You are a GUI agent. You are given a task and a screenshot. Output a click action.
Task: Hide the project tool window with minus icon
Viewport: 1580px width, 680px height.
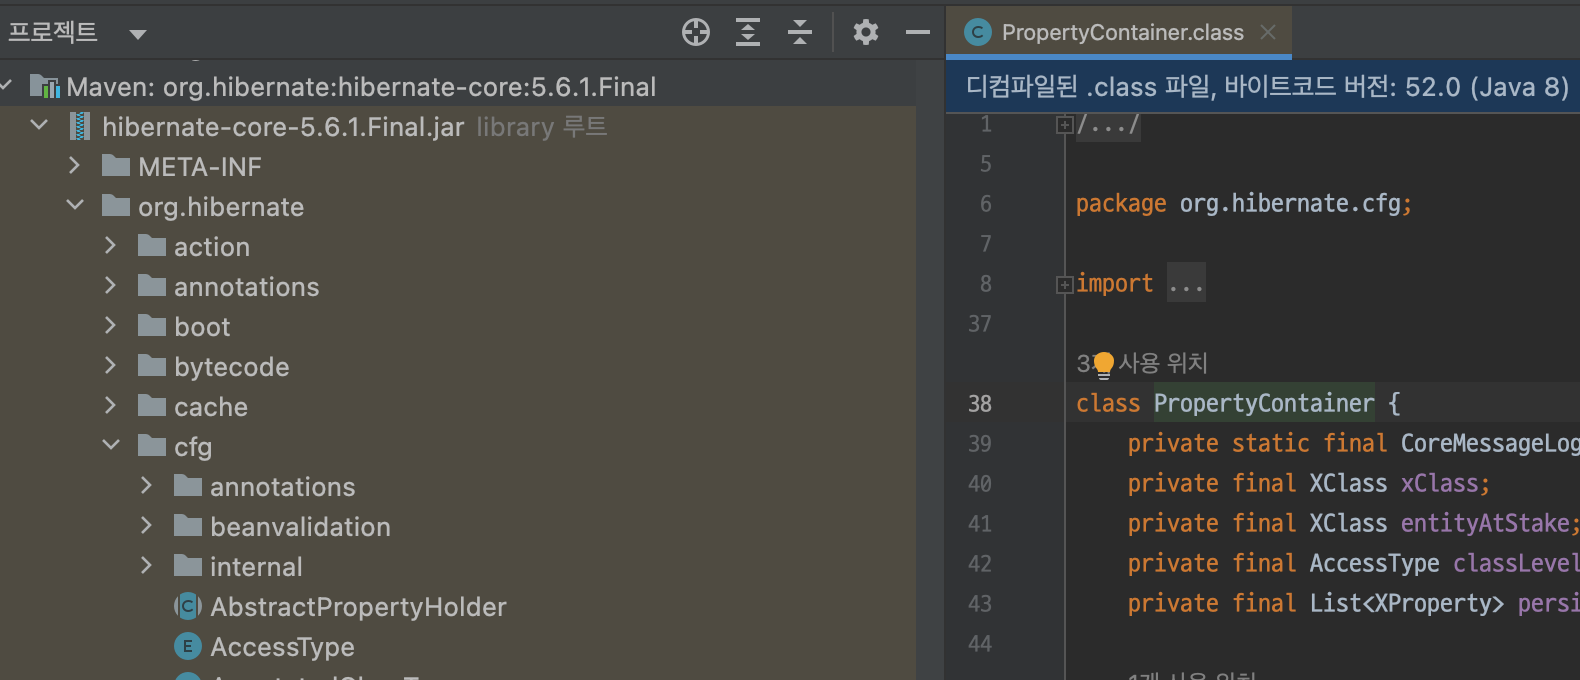pyautogui.click(x=918, y=32)
